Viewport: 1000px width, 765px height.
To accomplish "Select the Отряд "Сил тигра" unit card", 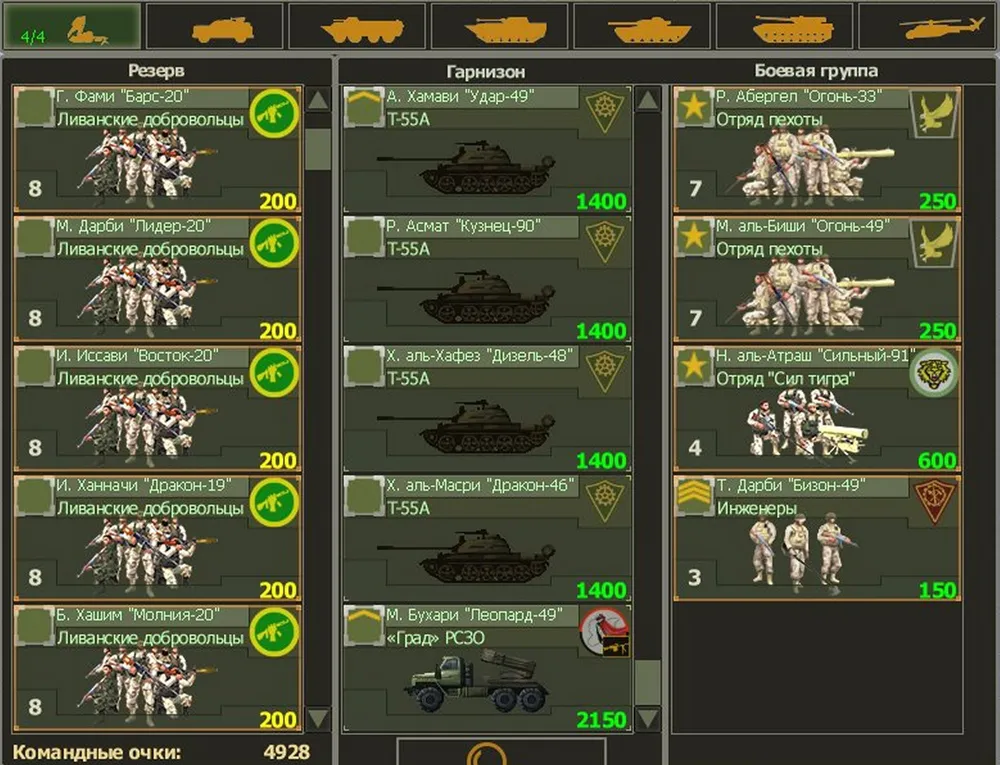I will pos(817,409).
